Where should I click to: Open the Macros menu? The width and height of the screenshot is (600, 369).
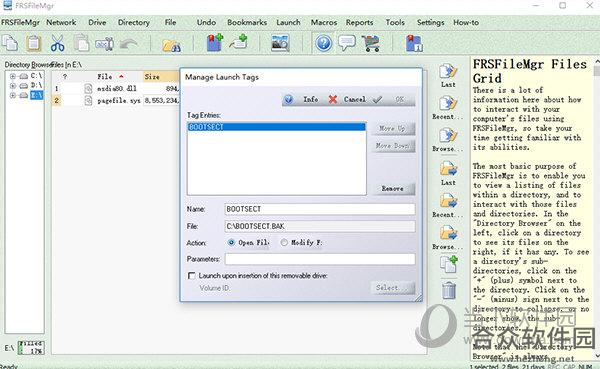pos(324,23)
